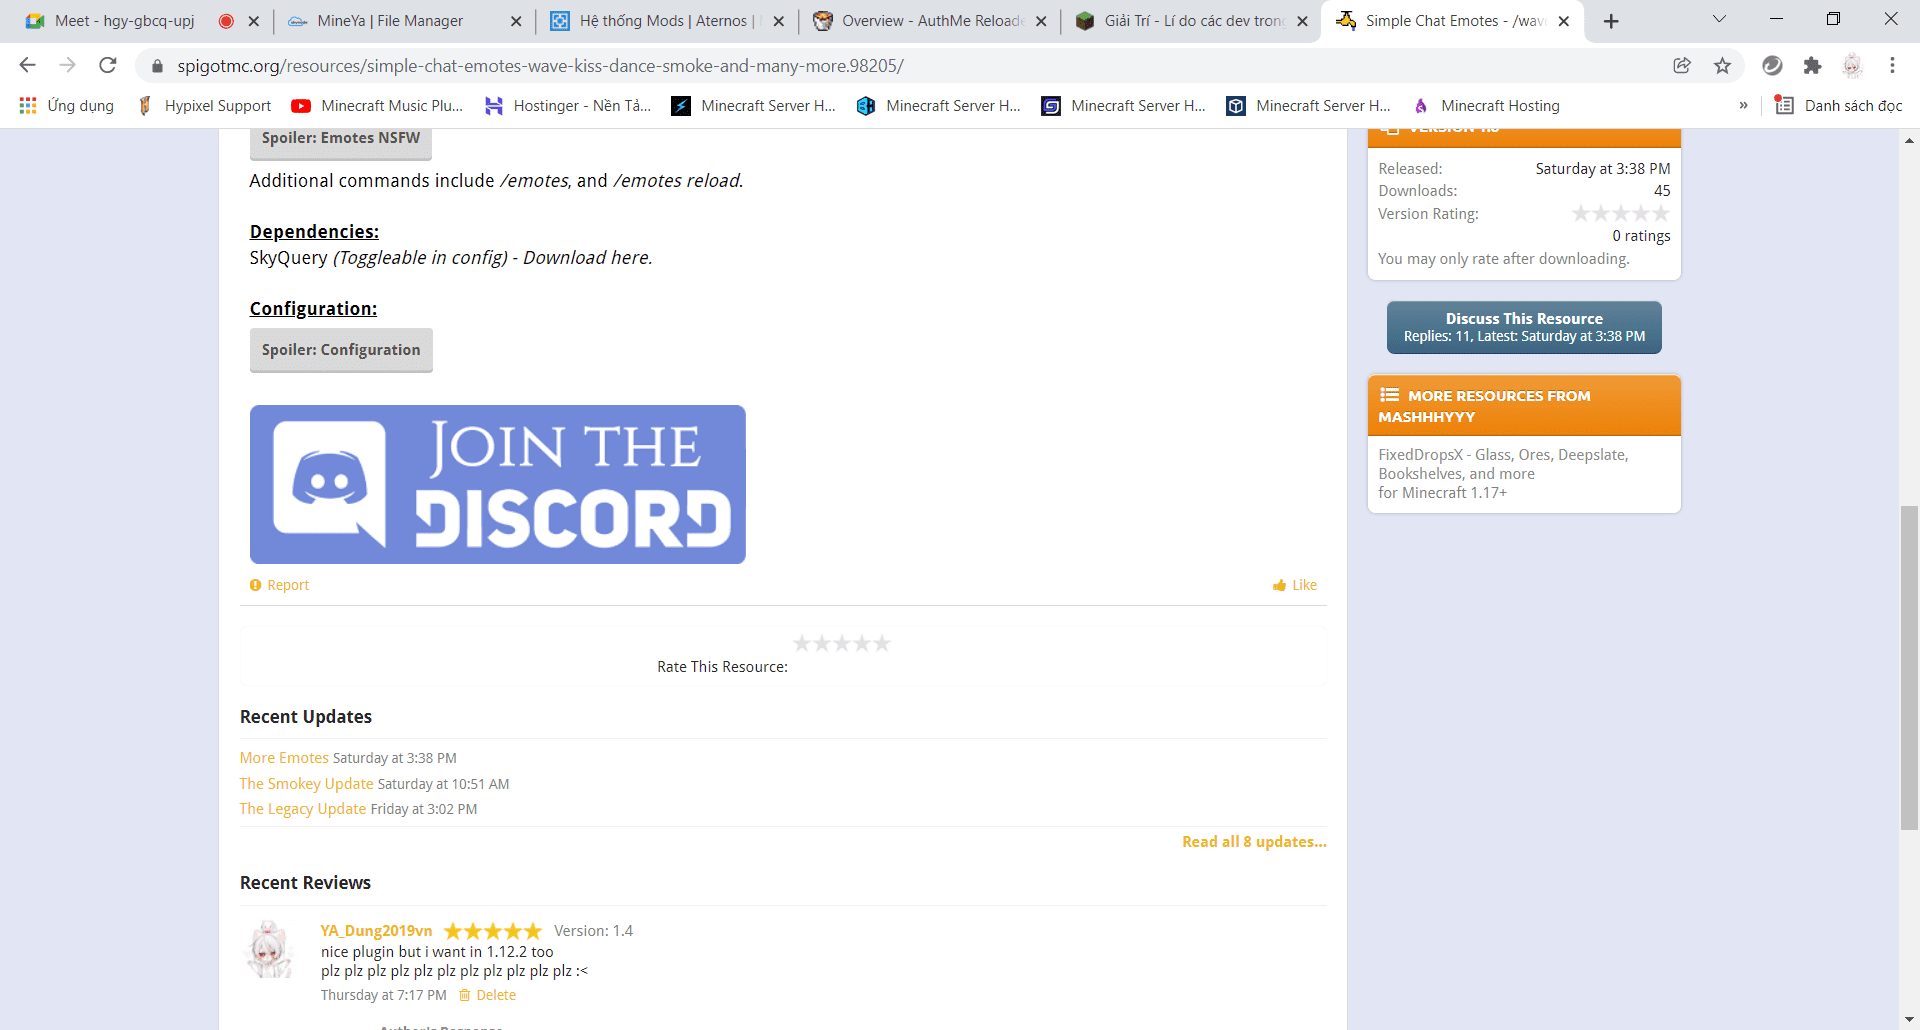Close the Aternos tab
Image resolution: width=1920 pixels, height=1030 pixels.
click(x=778, y=21)
